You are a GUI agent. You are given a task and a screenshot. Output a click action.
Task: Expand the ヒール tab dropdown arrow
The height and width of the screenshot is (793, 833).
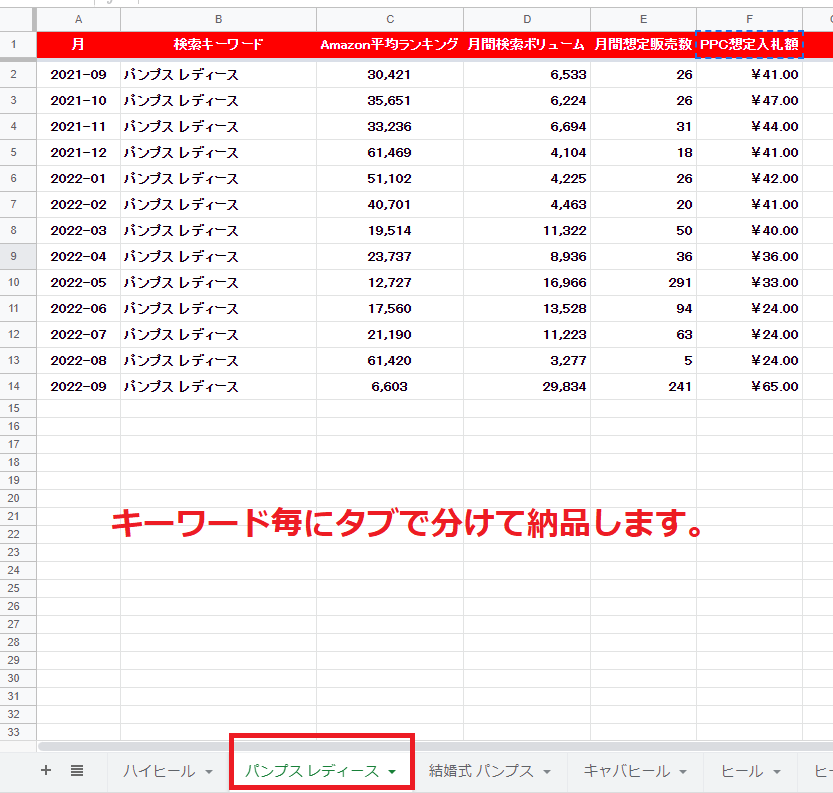pyautogui.click(x=777, y=772)
